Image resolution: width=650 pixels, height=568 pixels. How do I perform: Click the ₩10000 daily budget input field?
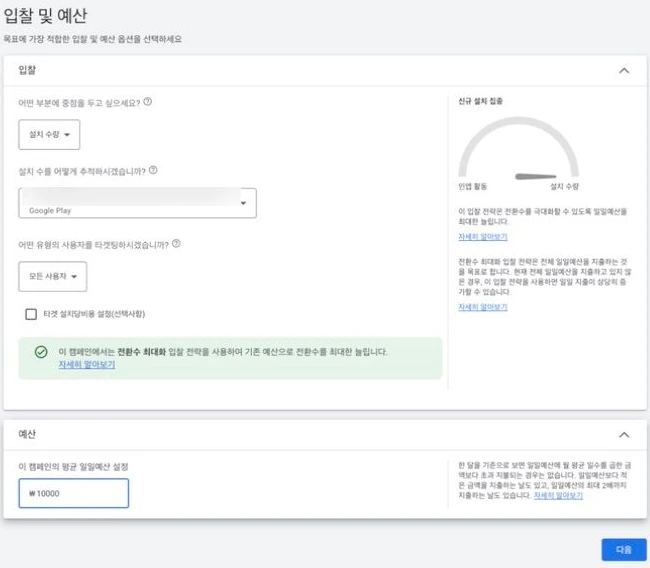click(x=74, y=493)
